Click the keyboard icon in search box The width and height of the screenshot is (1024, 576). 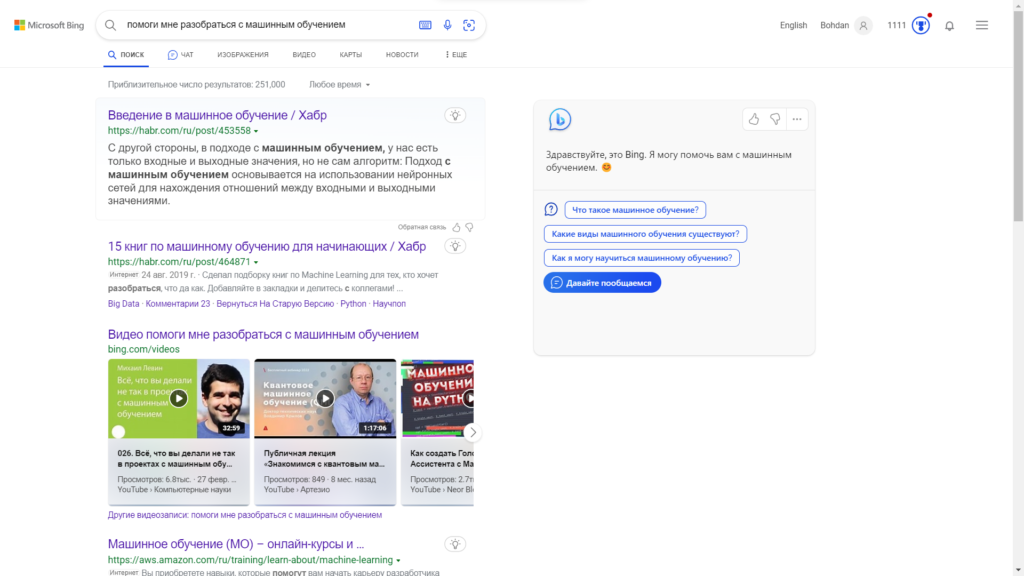click(x=425, y=25)
